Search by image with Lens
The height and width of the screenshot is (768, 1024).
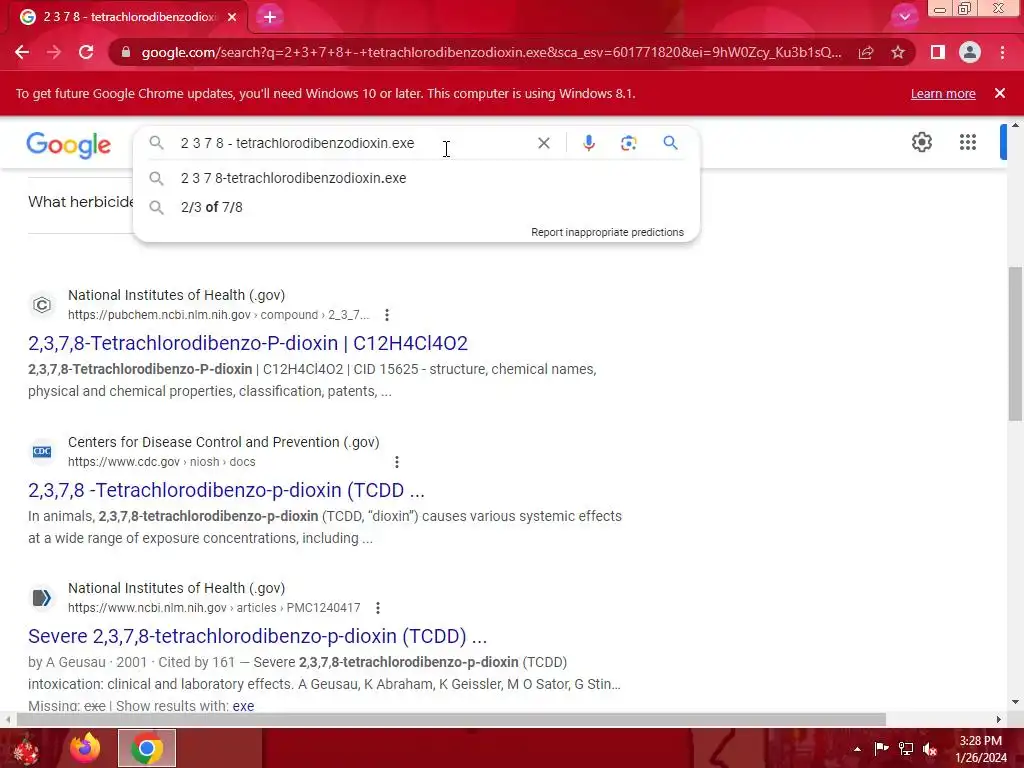pos(628,143)
